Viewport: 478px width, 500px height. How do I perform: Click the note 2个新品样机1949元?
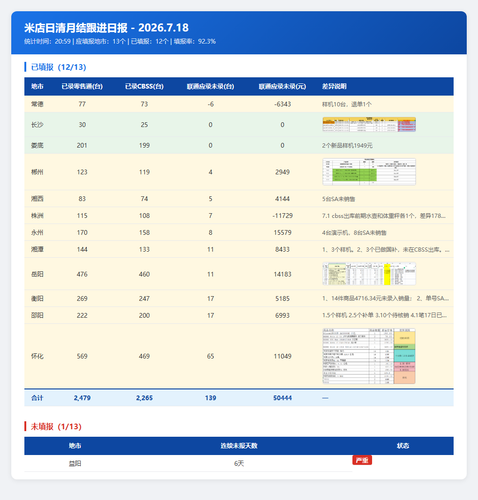tap(347, 145)
